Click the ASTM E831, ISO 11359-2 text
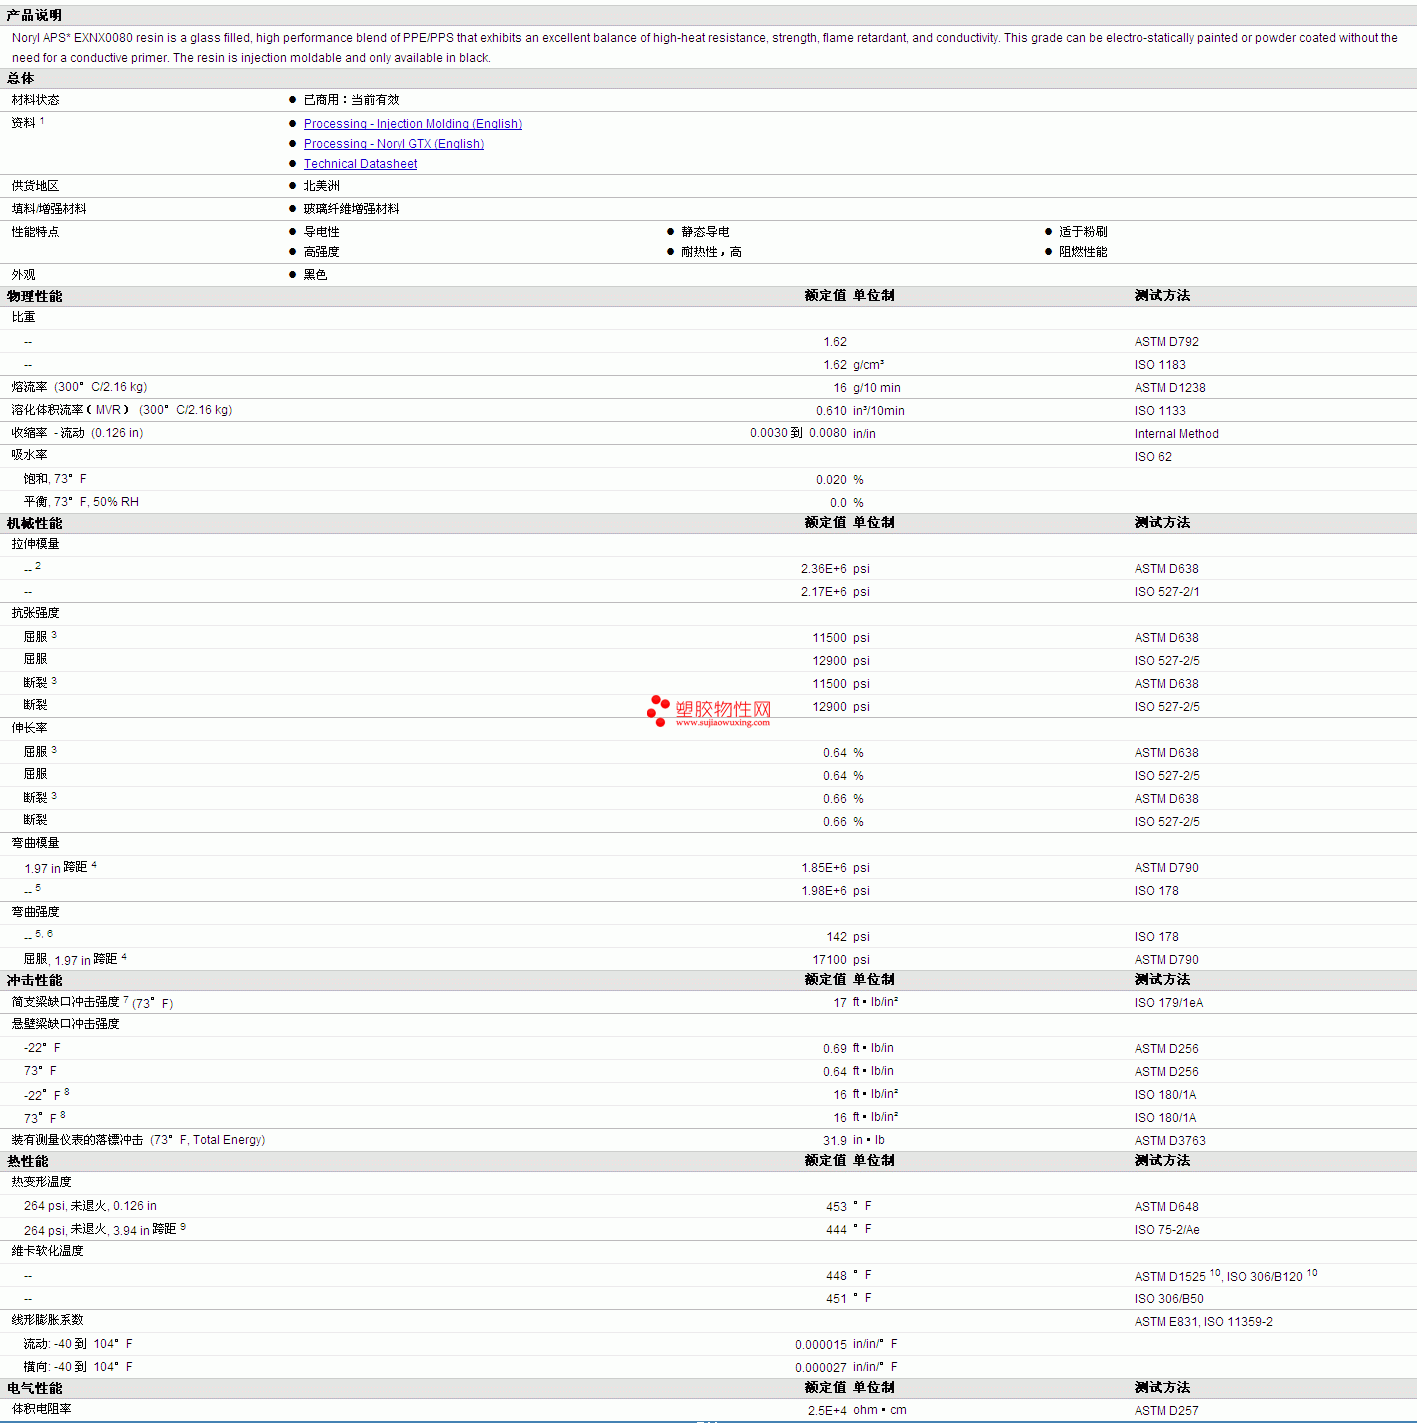The width and height of the screenshot is (1417, 1423). click(1204, 1322)
